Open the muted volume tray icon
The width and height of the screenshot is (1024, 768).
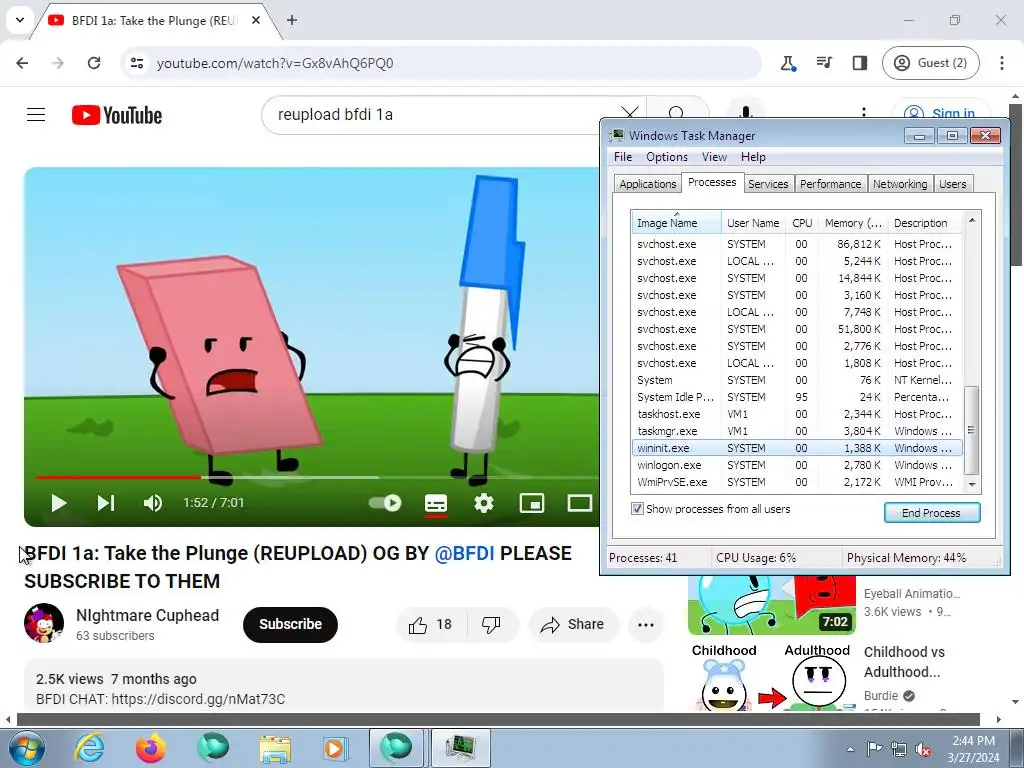923,749
